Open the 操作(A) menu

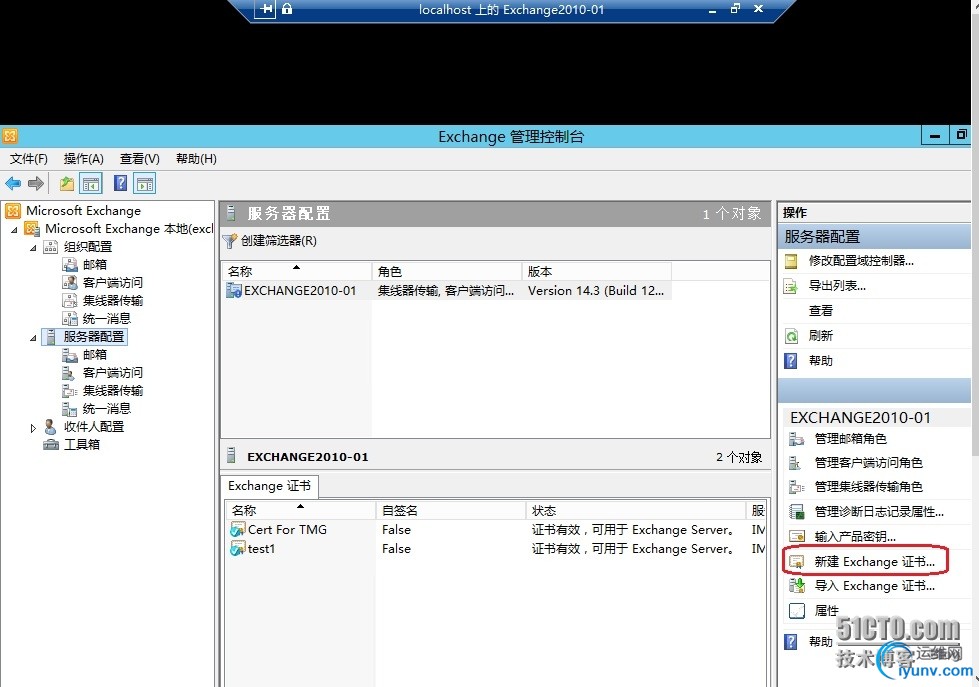pyautogui.click(x=84, y=159)
